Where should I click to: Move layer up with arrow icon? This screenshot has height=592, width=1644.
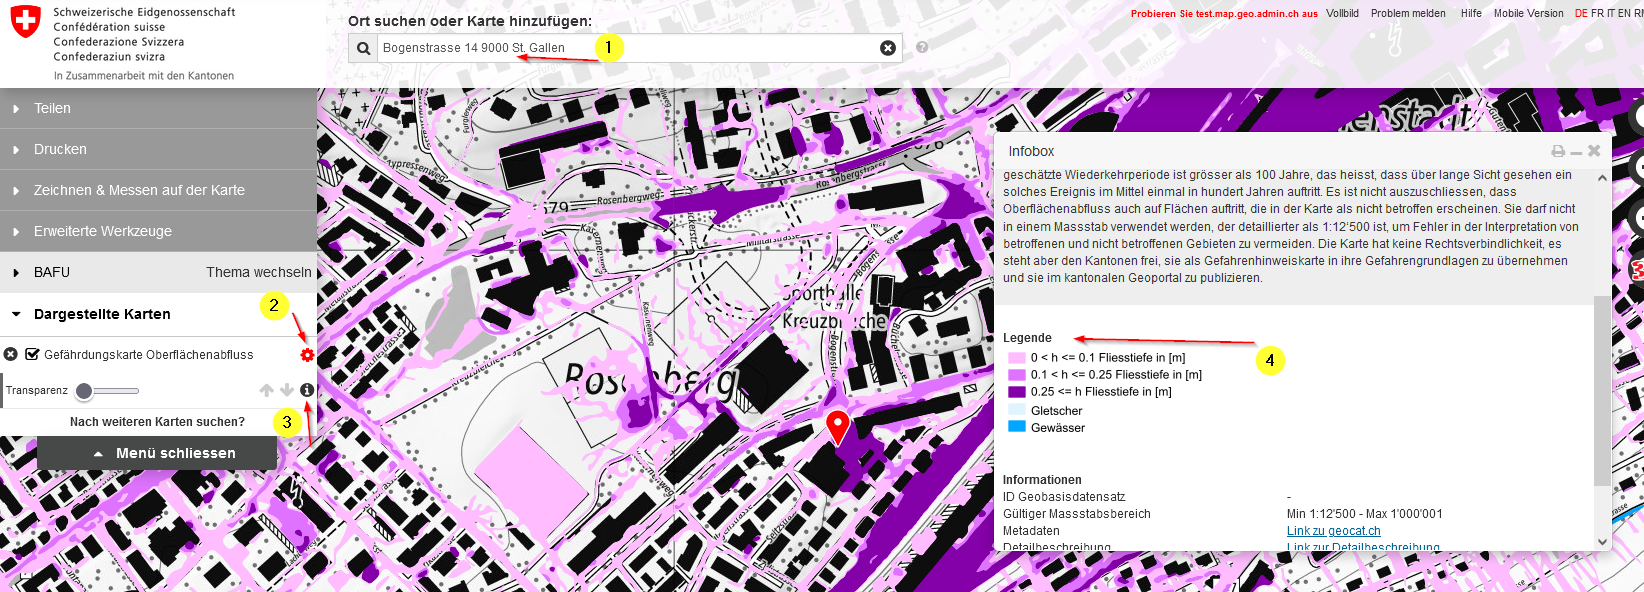(x=266, y=390)
